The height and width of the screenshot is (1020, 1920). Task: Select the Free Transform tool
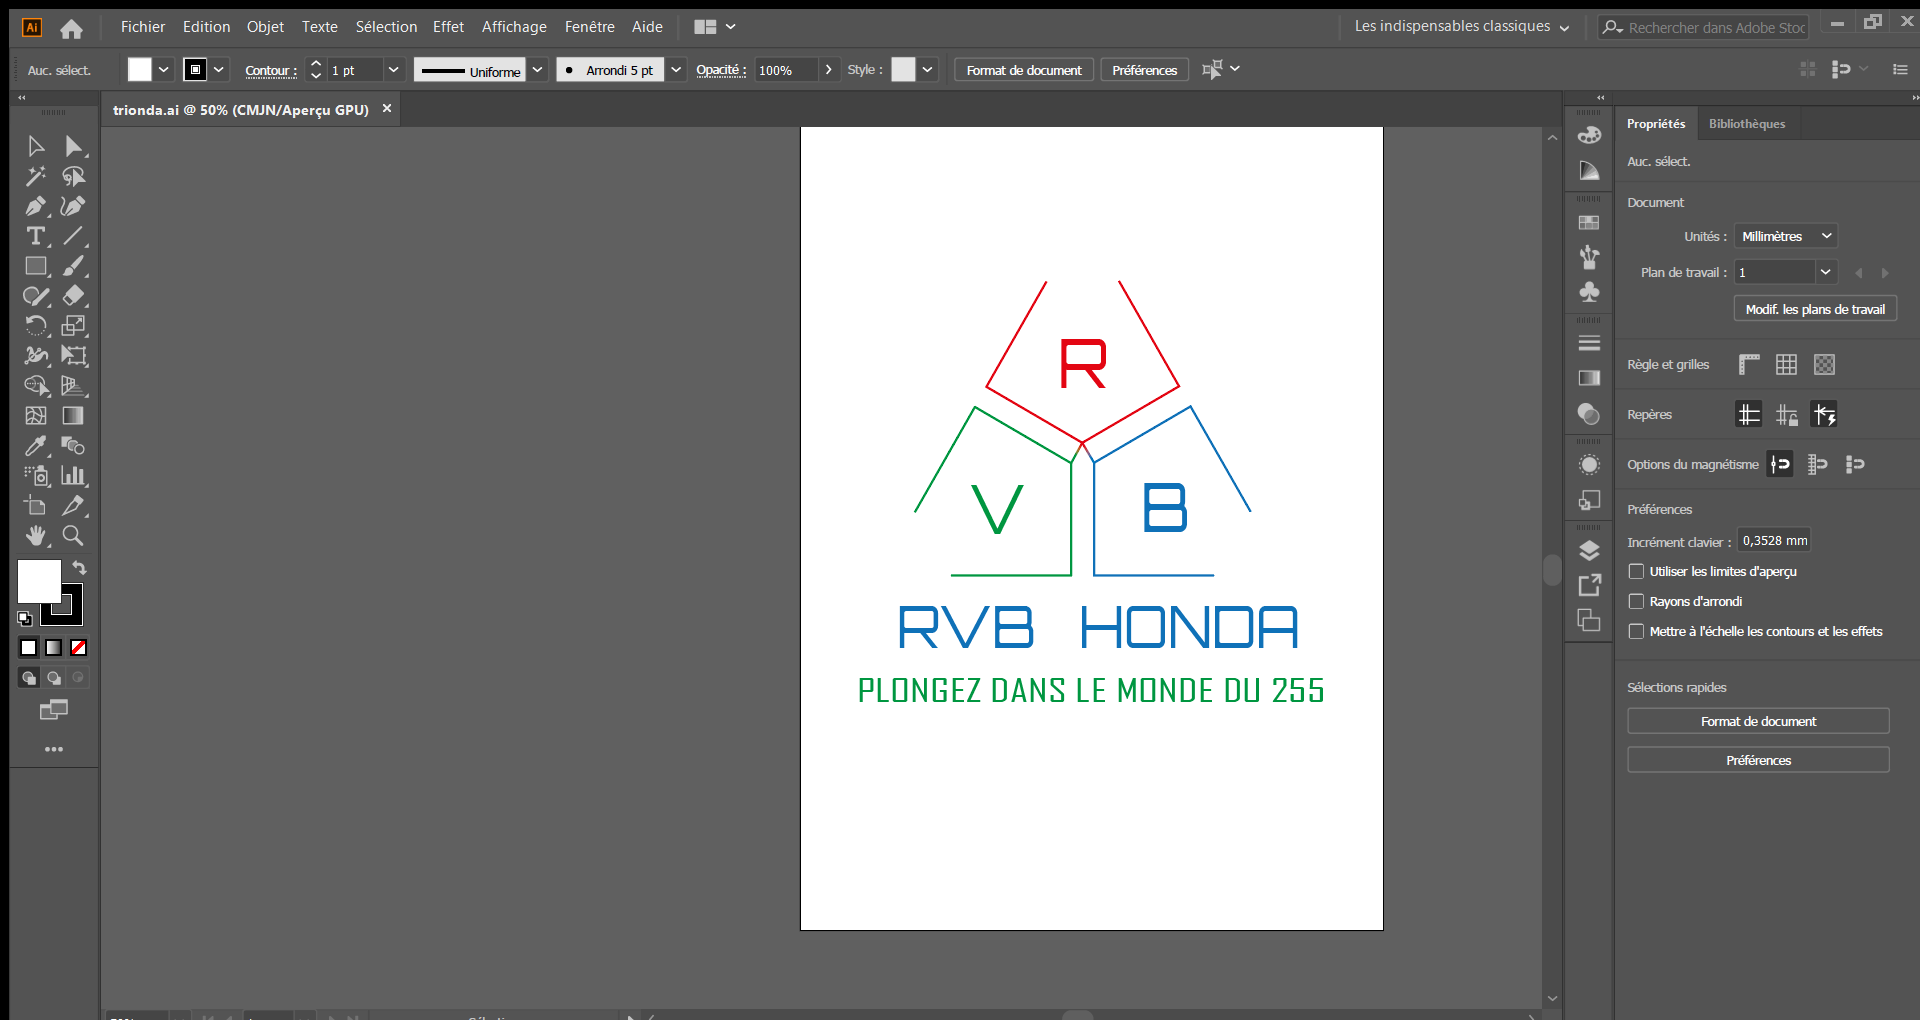click(x=74, y=356)
